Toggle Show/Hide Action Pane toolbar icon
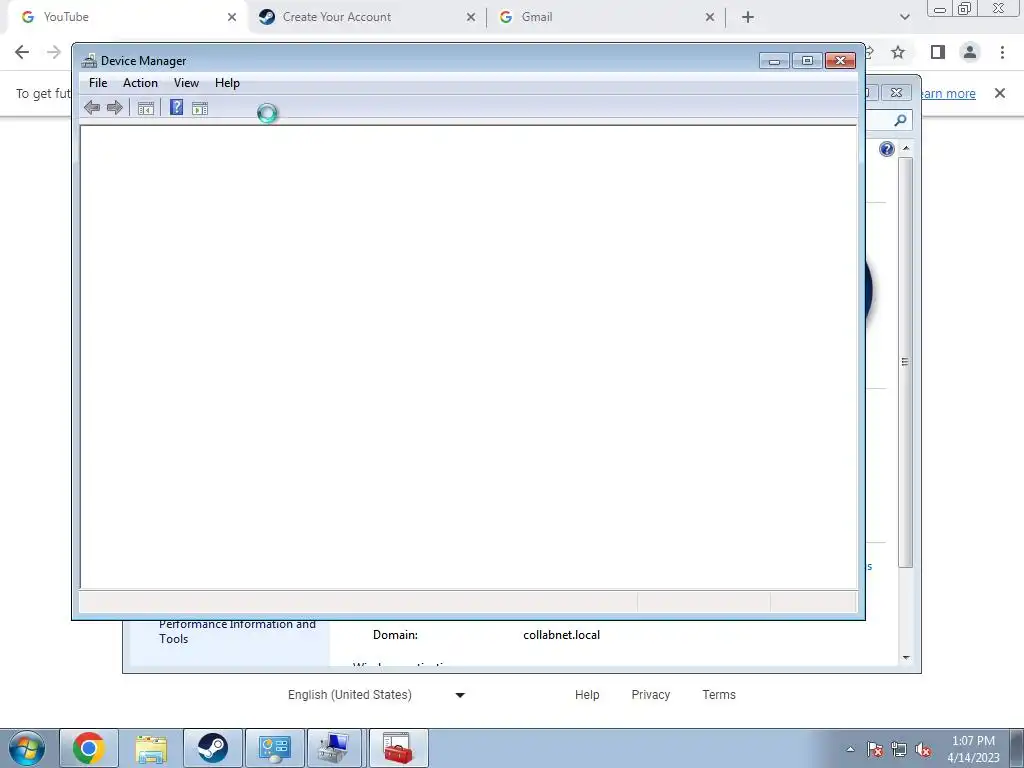Screen dimensions: 1024x768 (x=200, y=108)
